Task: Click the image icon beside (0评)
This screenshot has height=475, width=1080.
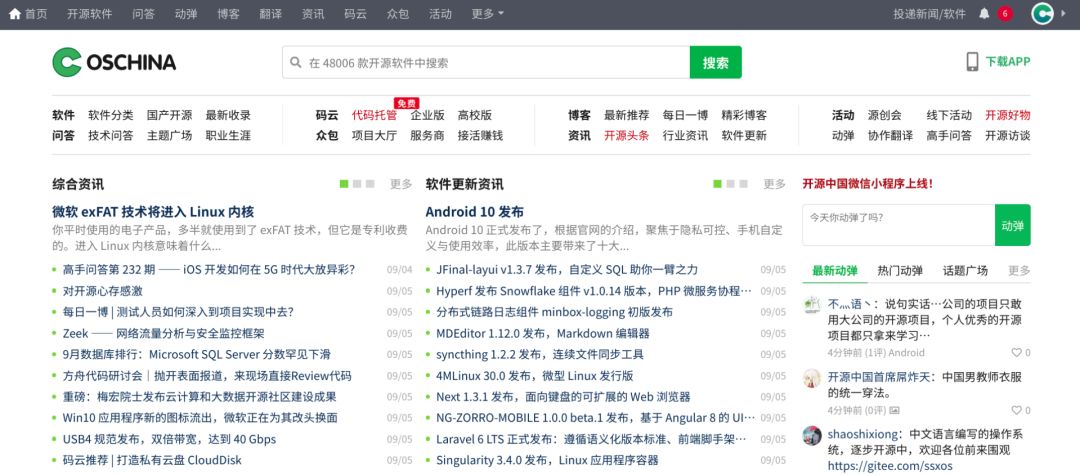Action: tap(895, 410)
